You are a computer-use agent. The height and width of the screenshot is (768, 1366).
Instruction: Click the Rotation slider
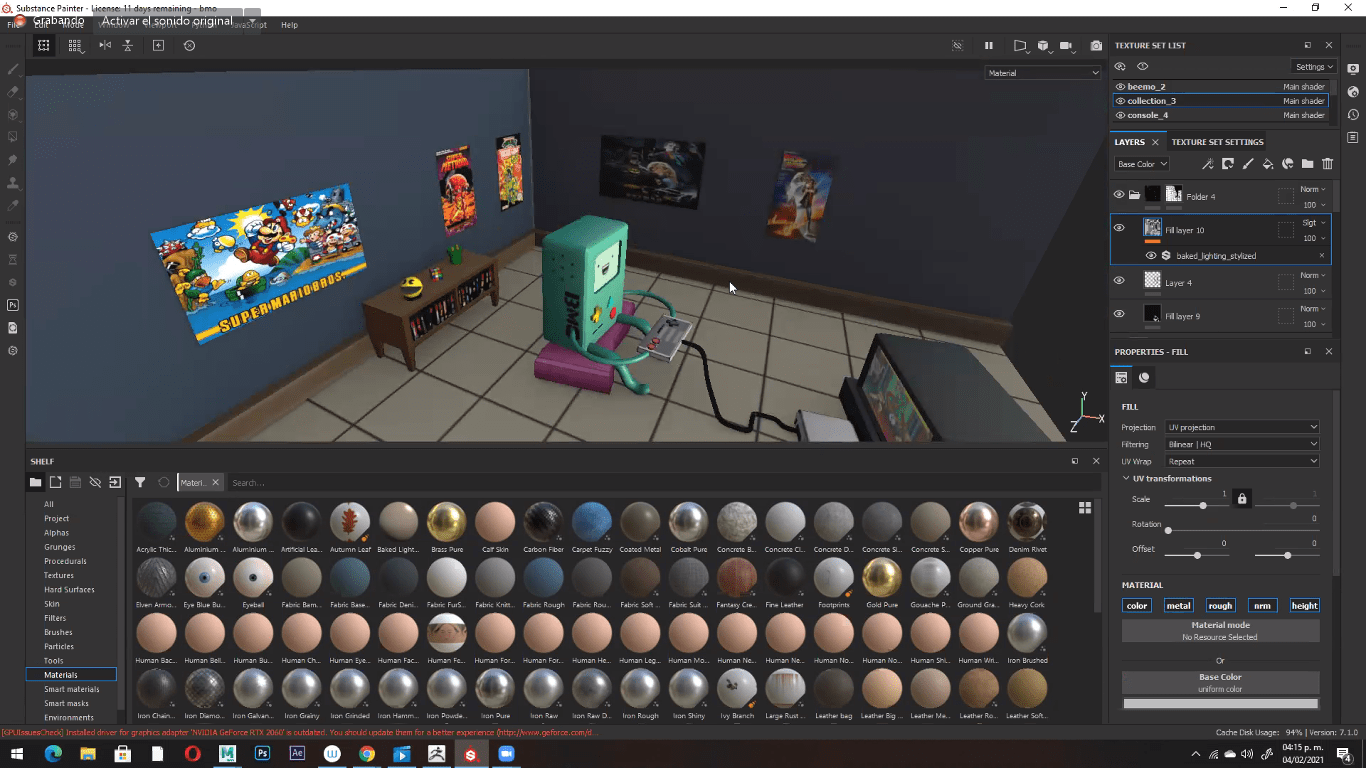[1241, 530]
